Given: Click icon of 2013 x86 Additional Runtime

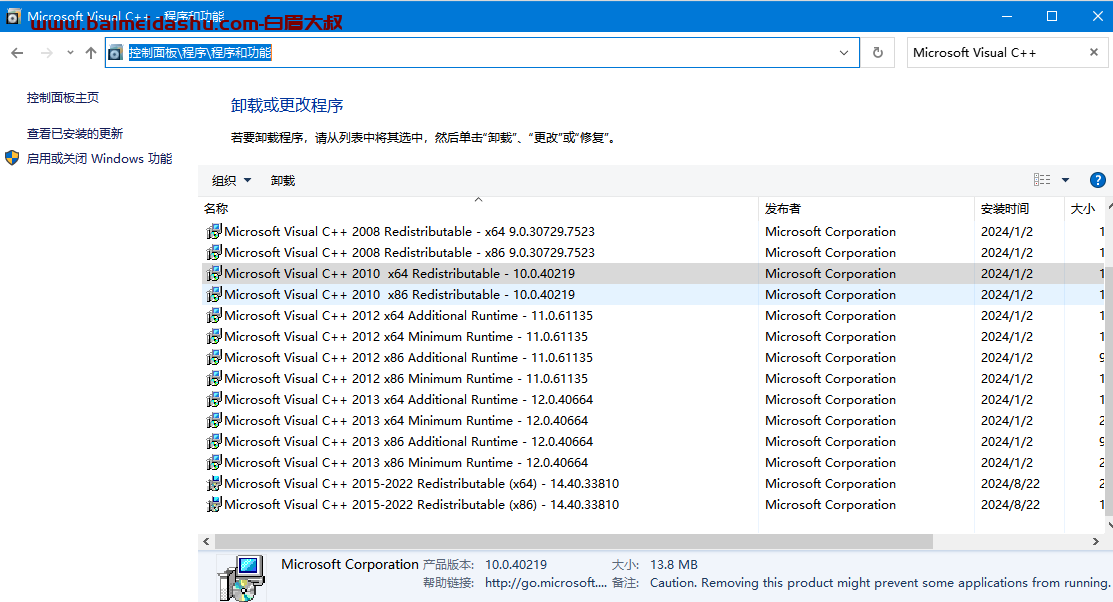Looking at the screenshot, I should [x=214, y=442].
